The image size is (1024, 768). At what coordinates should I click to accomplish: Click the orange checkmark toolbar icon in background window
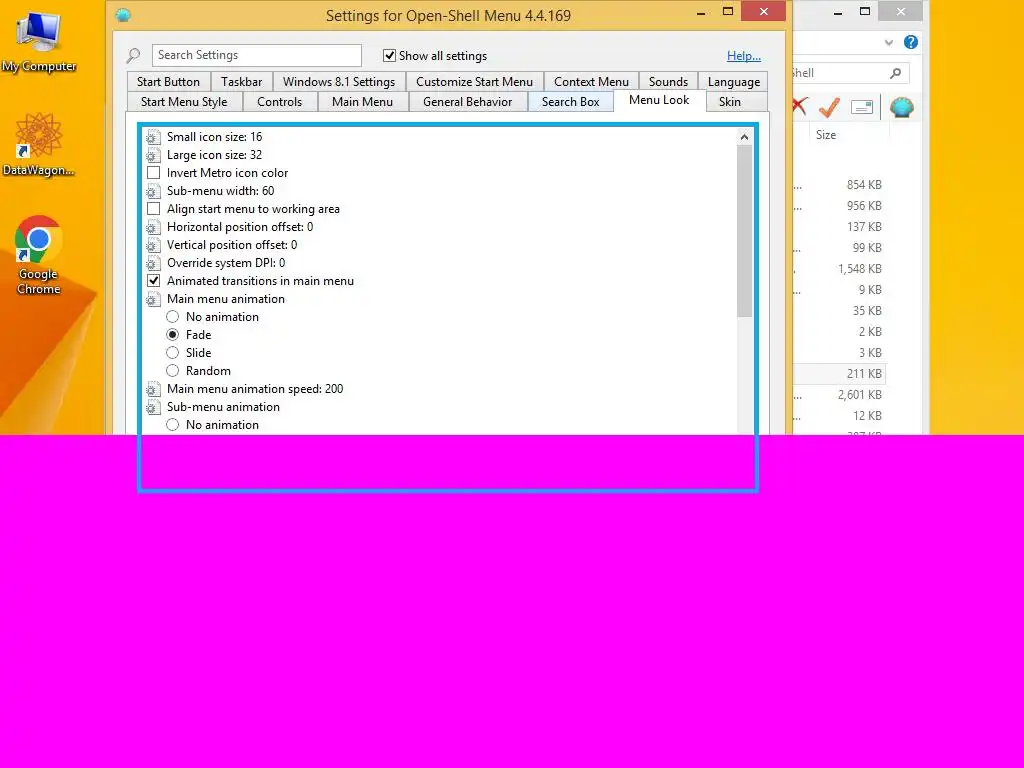click(x=829, y=106)
